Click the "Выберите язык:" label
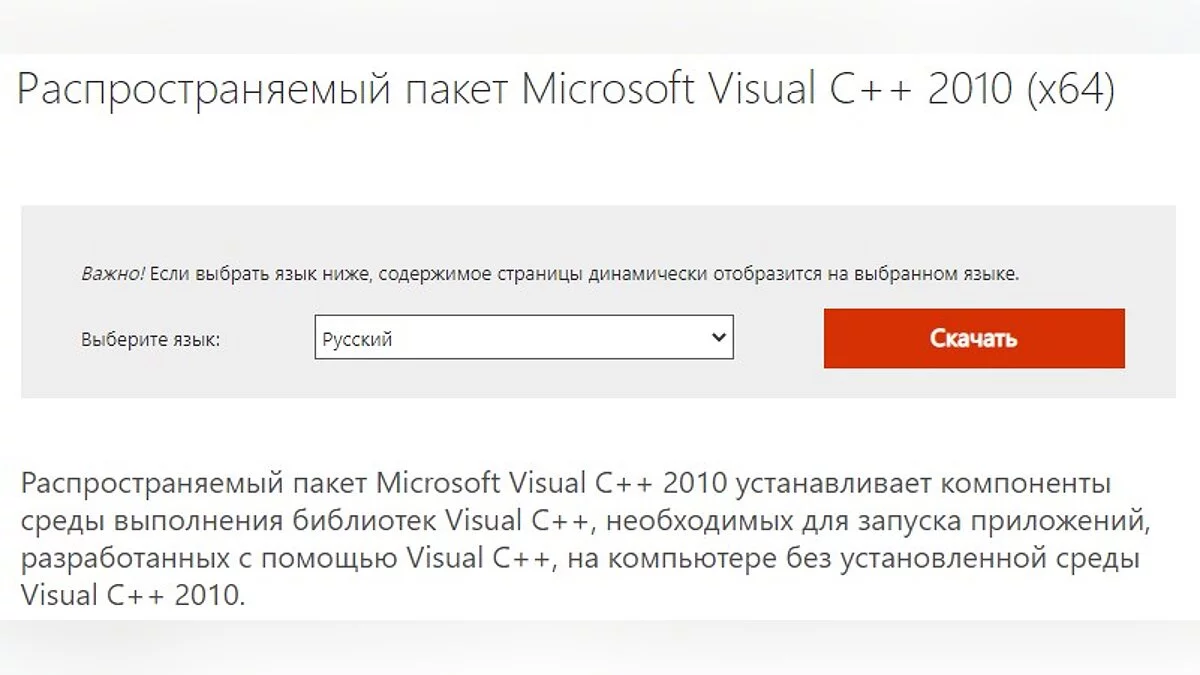 150,339
